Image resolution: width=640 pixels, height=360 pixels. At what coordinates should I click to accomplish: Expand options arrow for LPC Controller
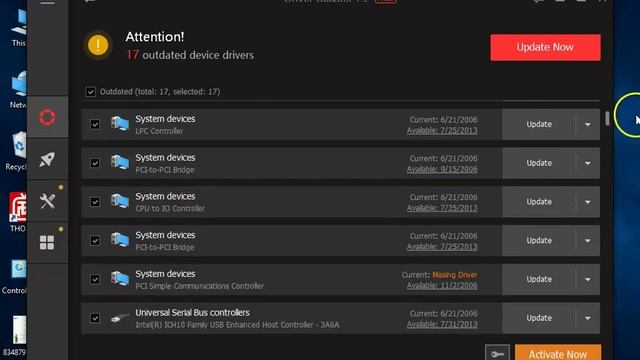[588, 124]
